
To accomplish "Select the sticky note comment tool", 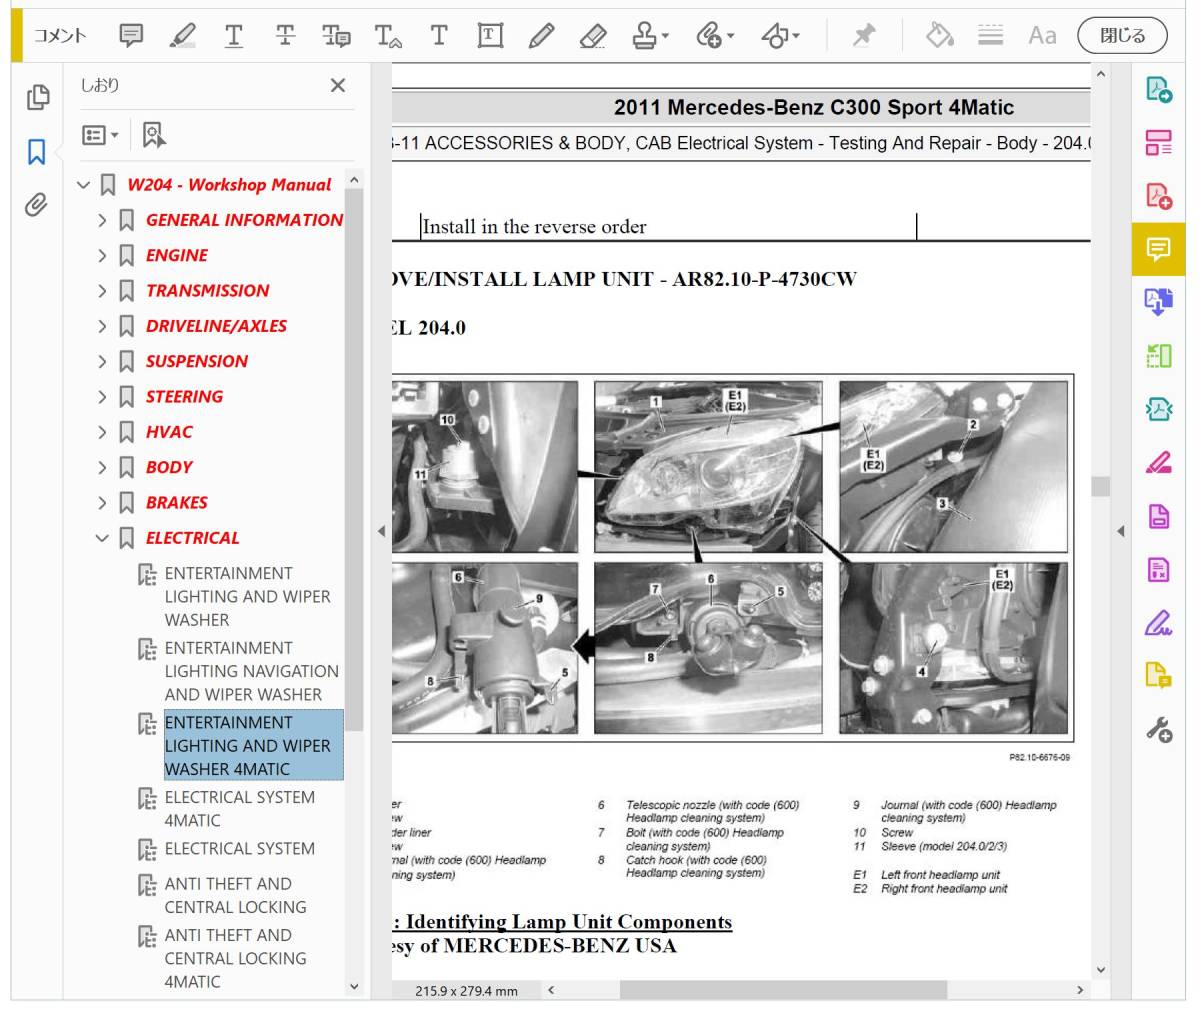I will (x=131, y=36).
